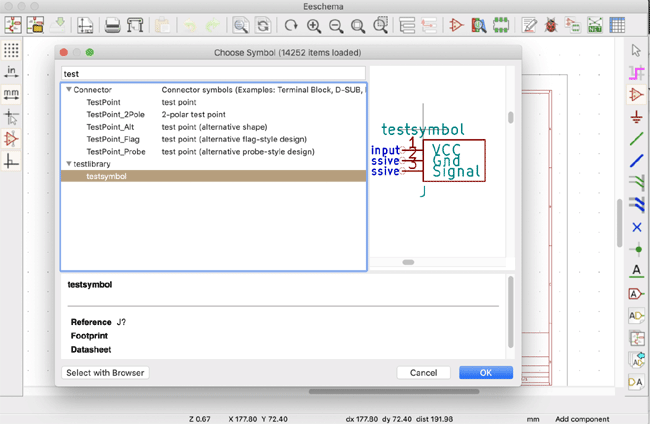
Task: Open the hierarchy navigator icon
Action: pos(407,25)
